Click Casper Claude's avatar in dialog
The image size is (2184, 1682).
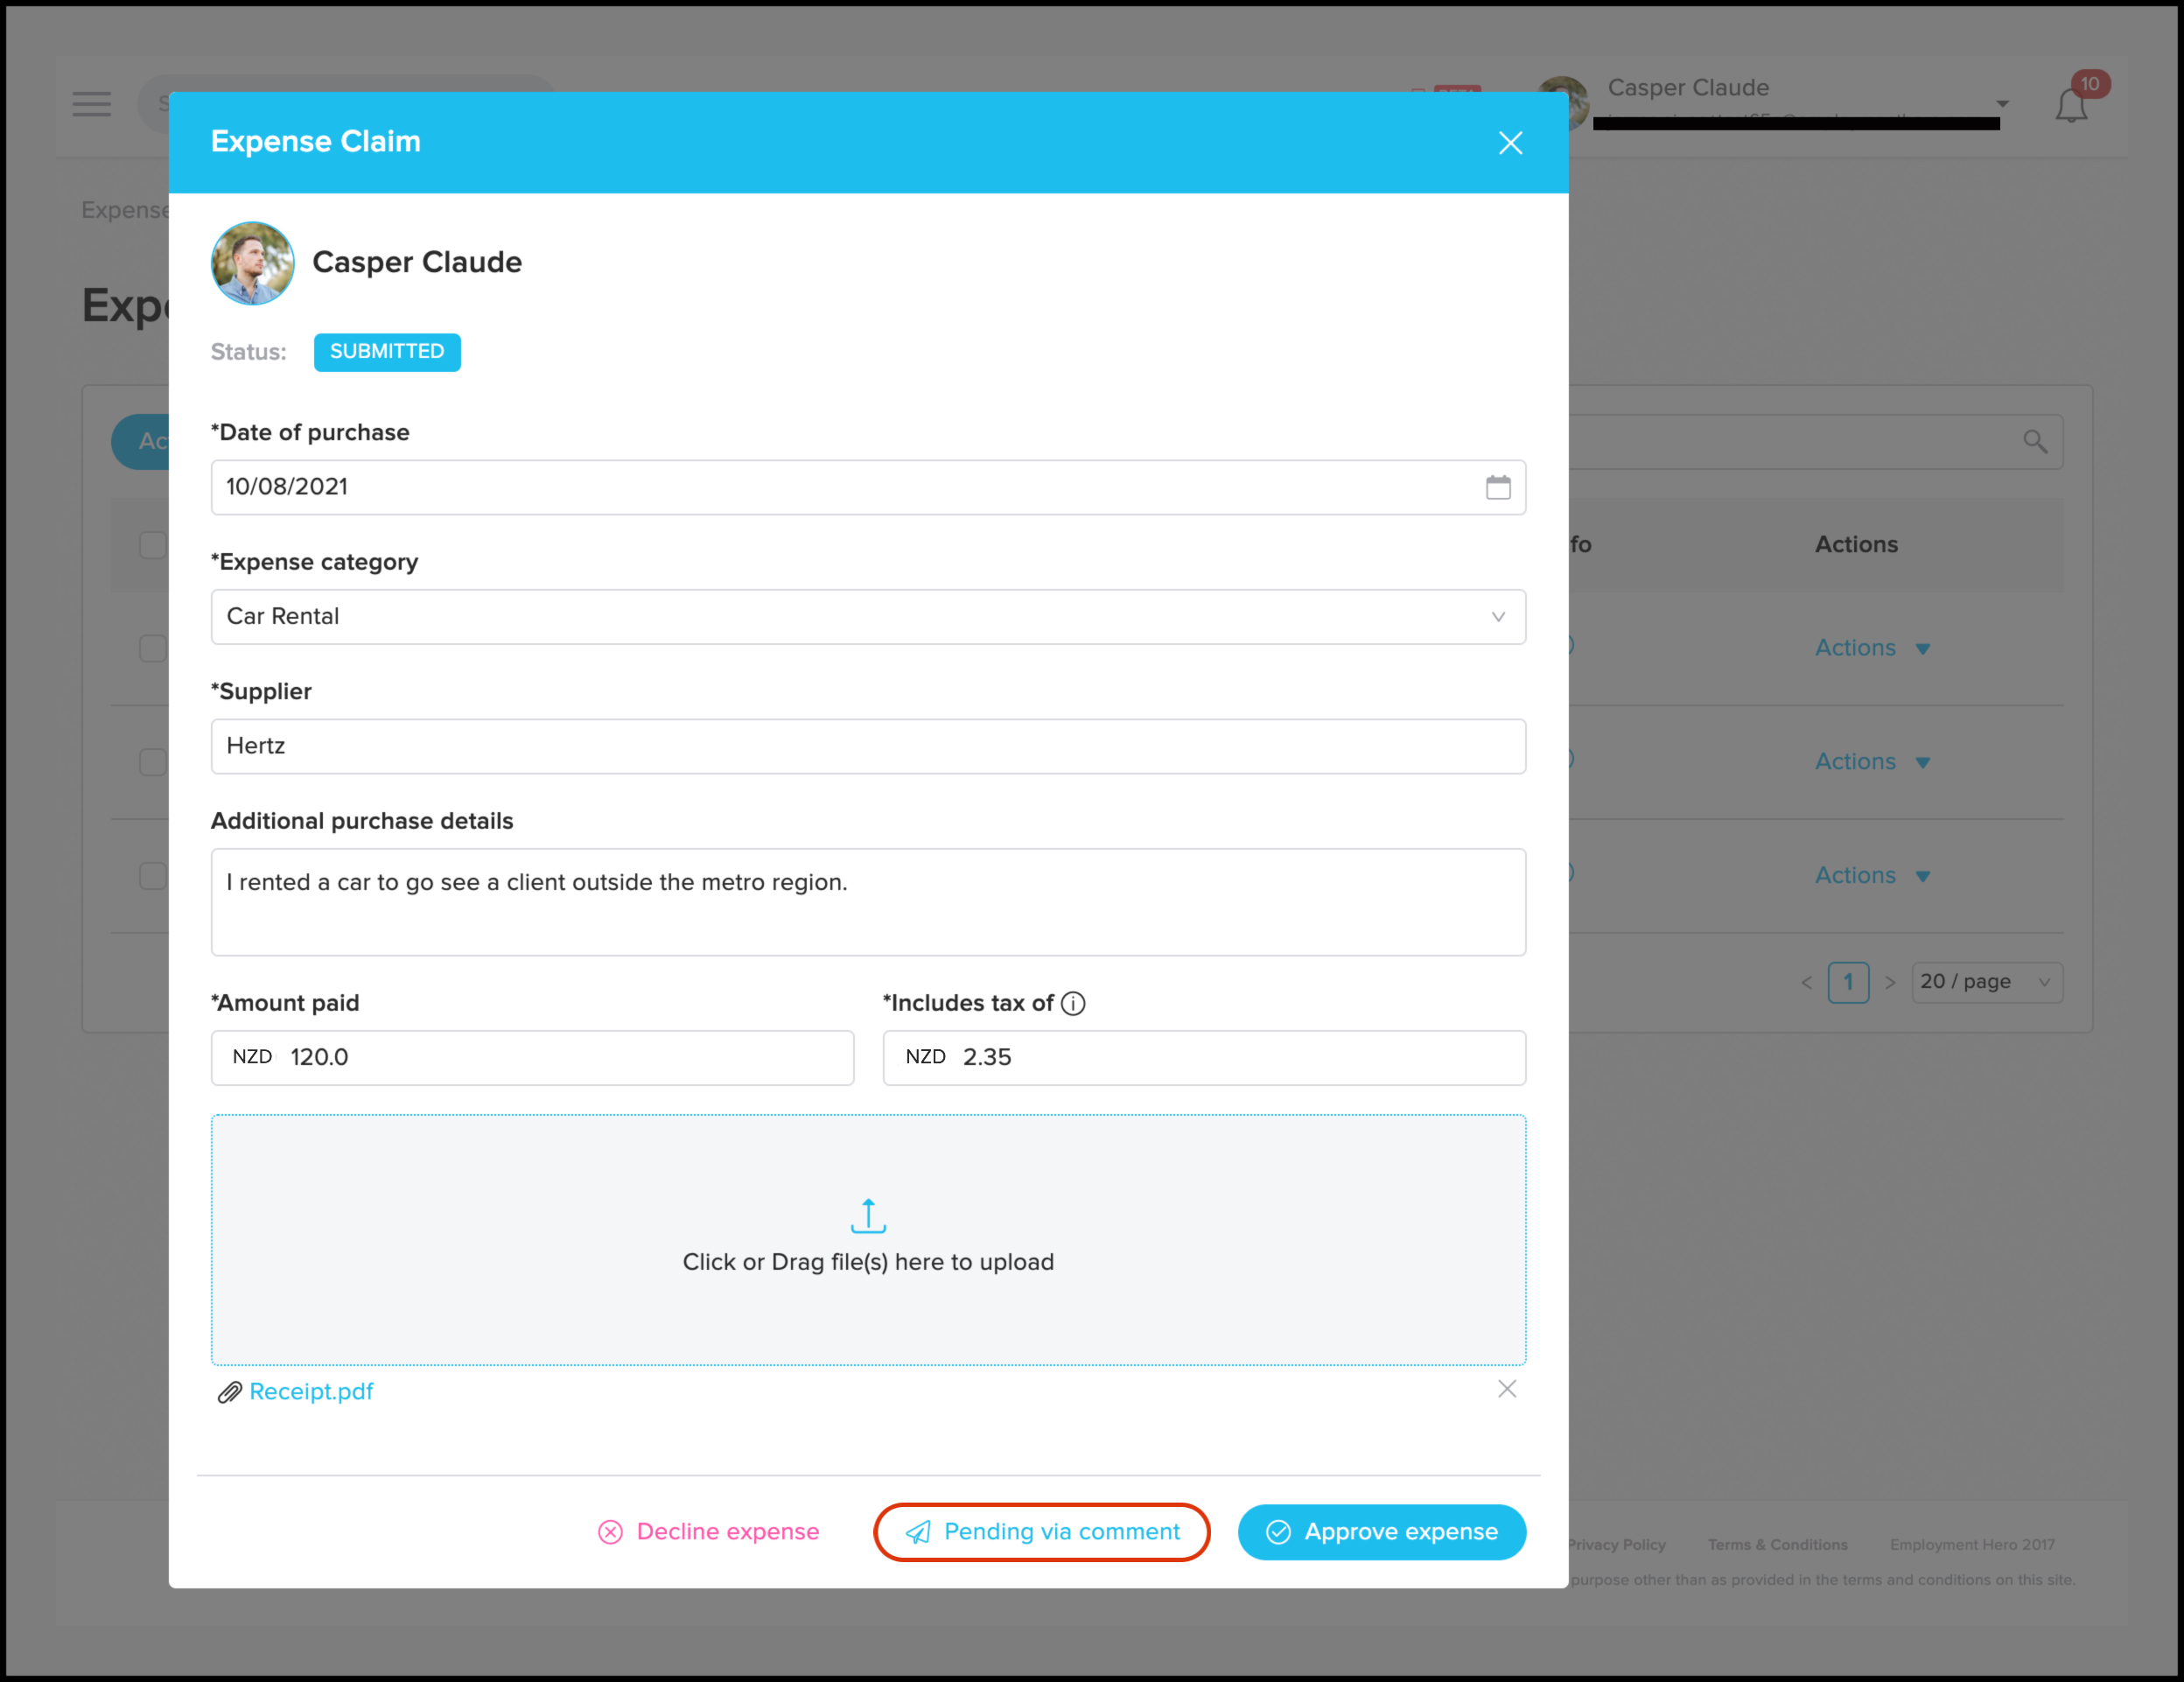pyautogui.click(x=253, y=263)
